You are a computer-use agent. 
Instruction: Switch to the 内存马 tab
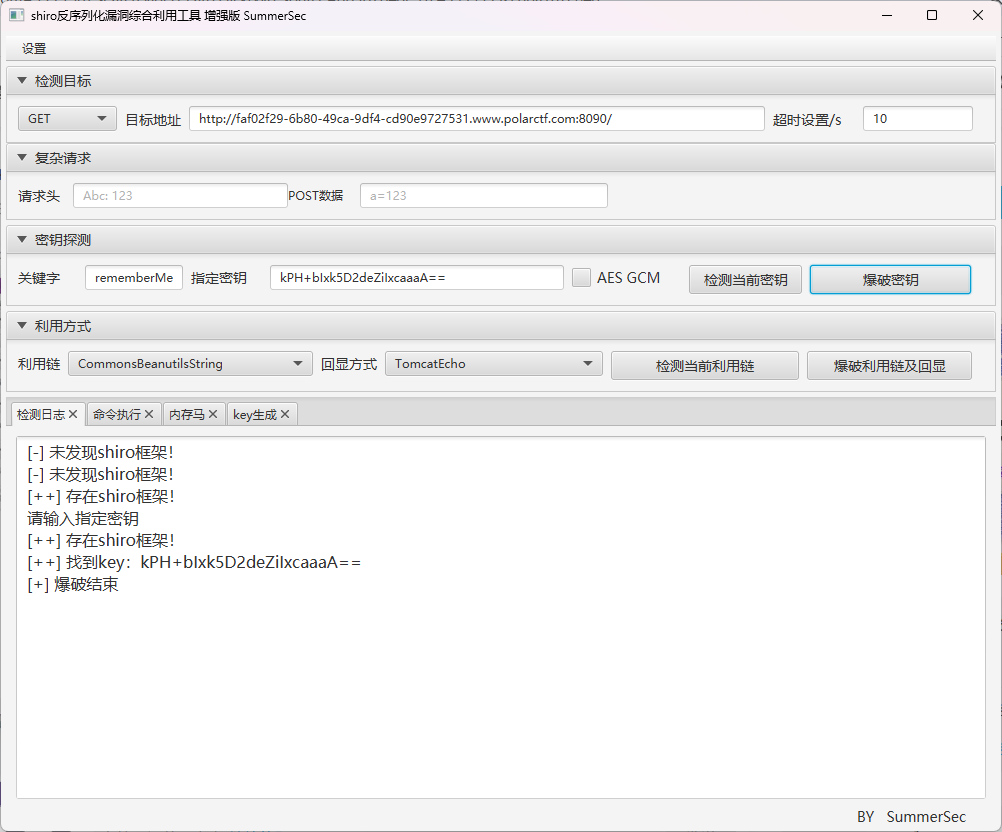(190, 413)
